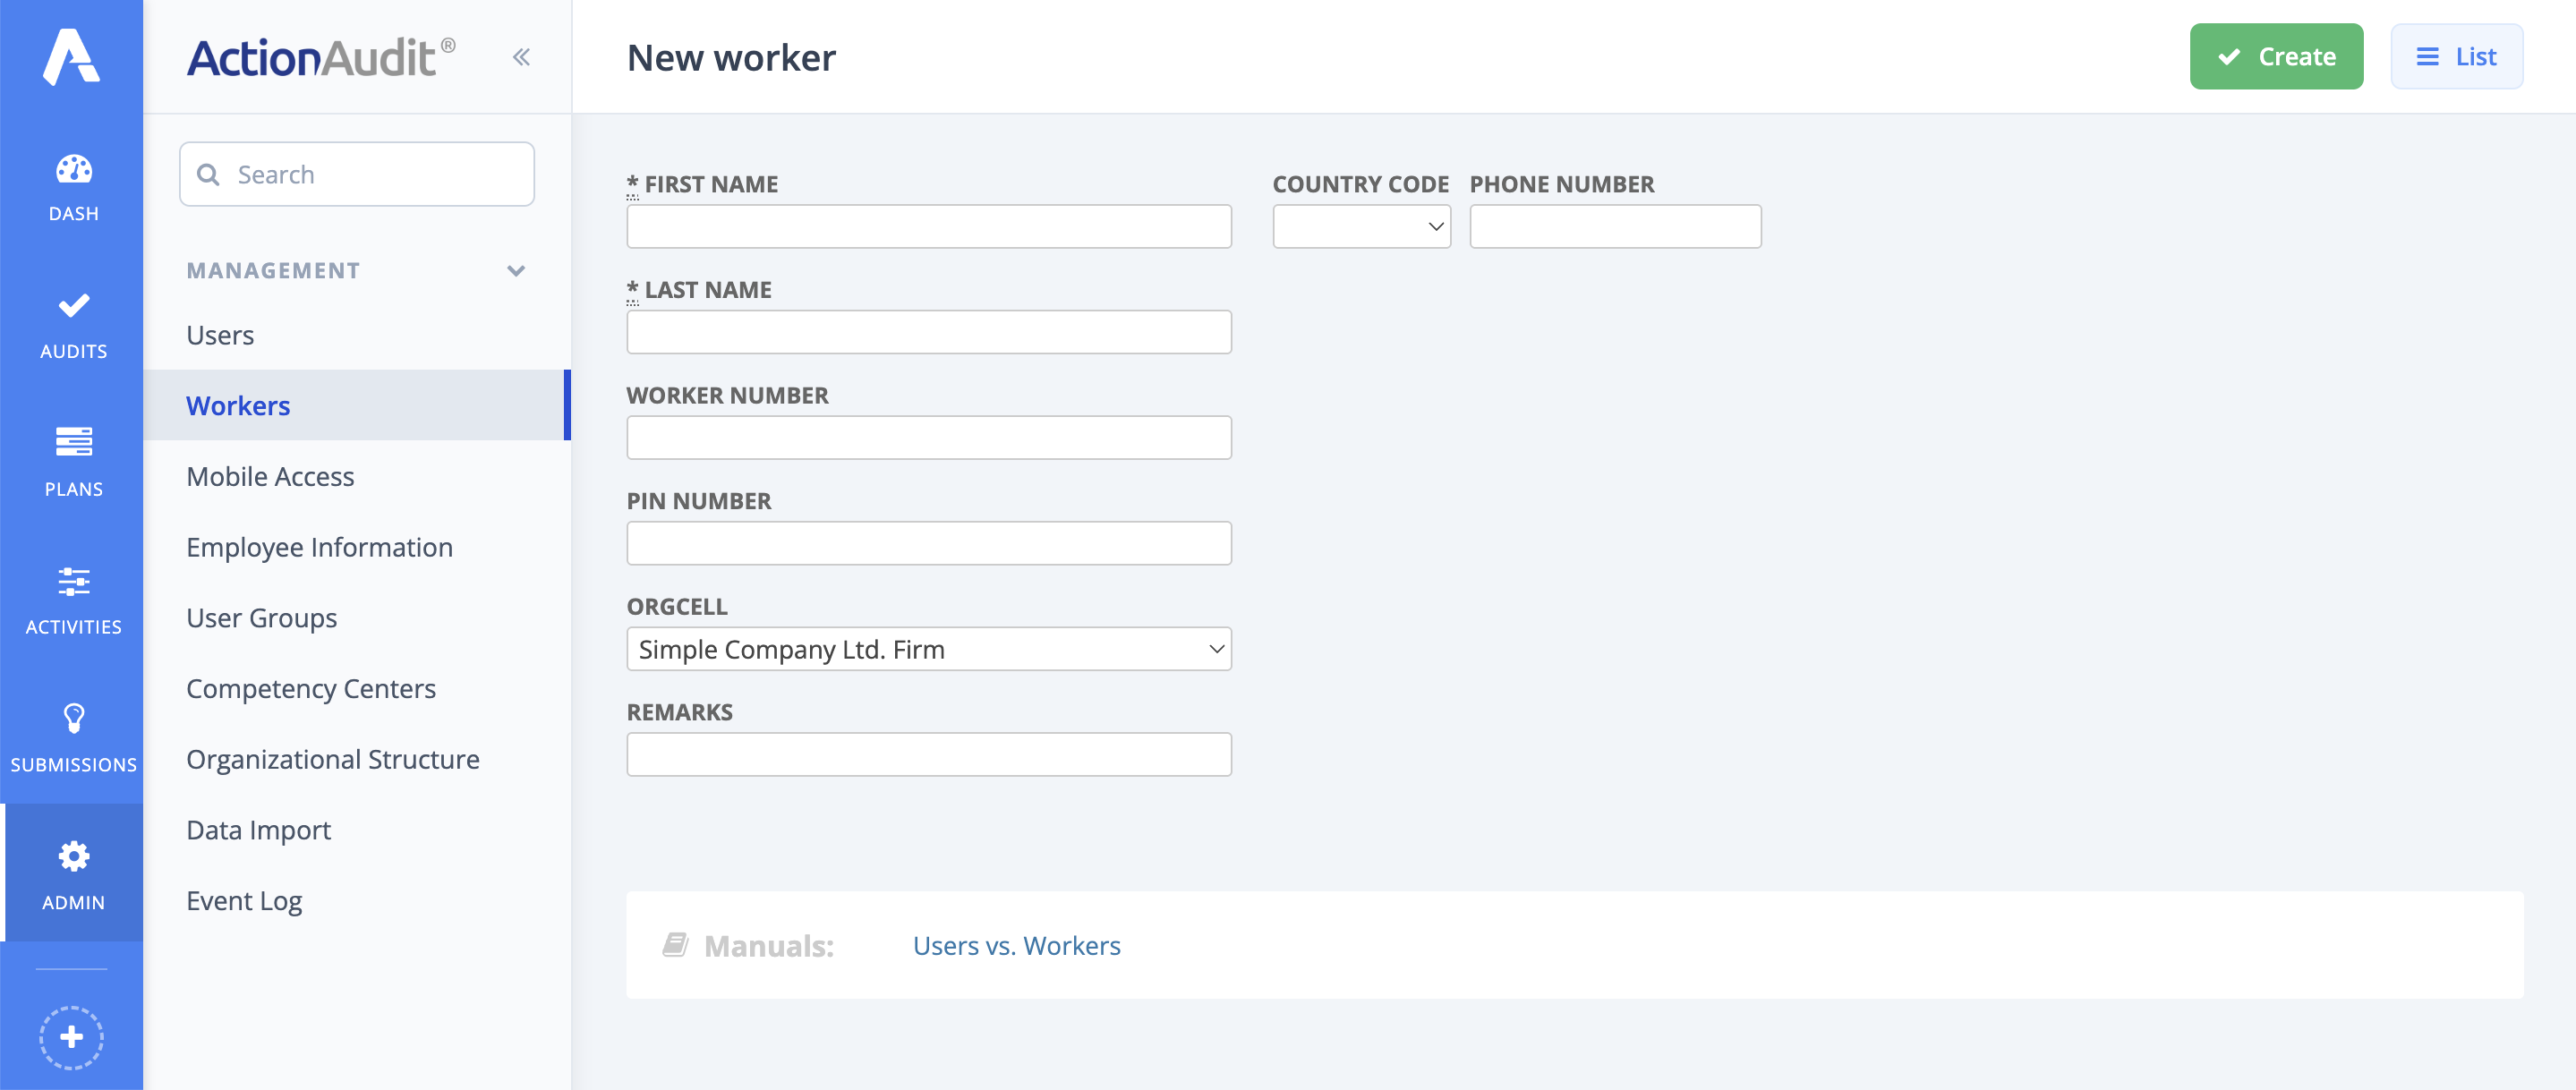The width and height of the screenshot is (2576, 1090).
Task: Select the Audits icon in sidebar
Action: click(72, 322)
